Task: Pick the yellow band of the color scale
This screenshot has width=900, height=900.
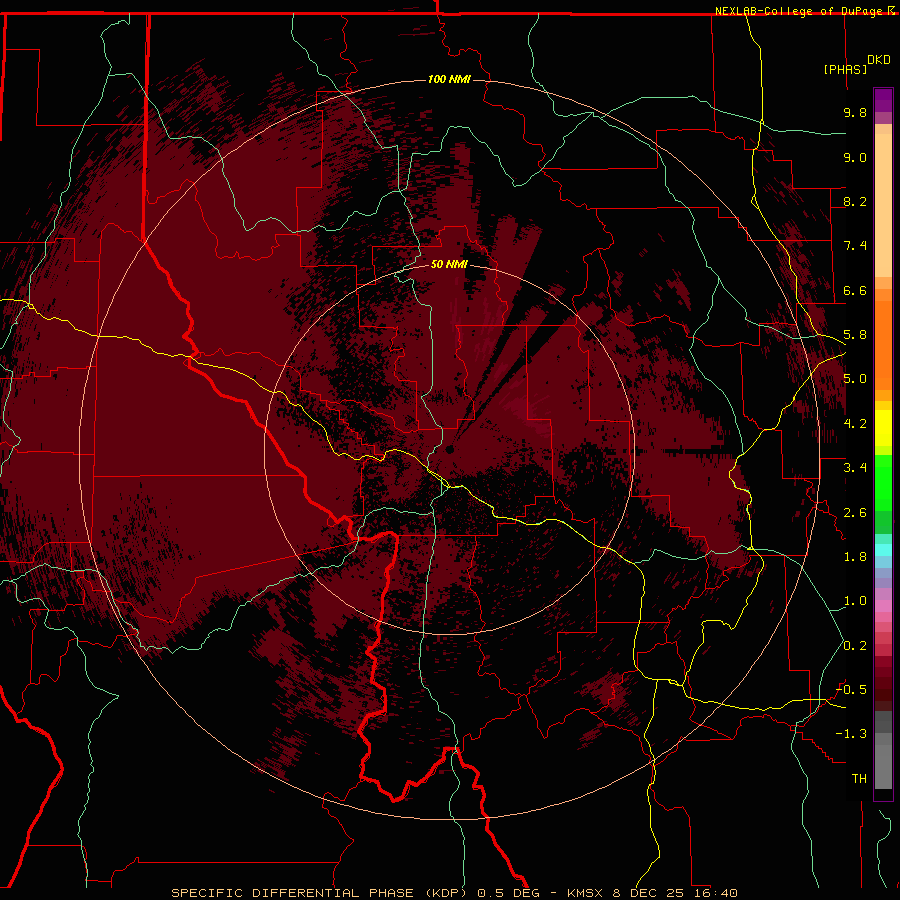Action: (883, 428)
